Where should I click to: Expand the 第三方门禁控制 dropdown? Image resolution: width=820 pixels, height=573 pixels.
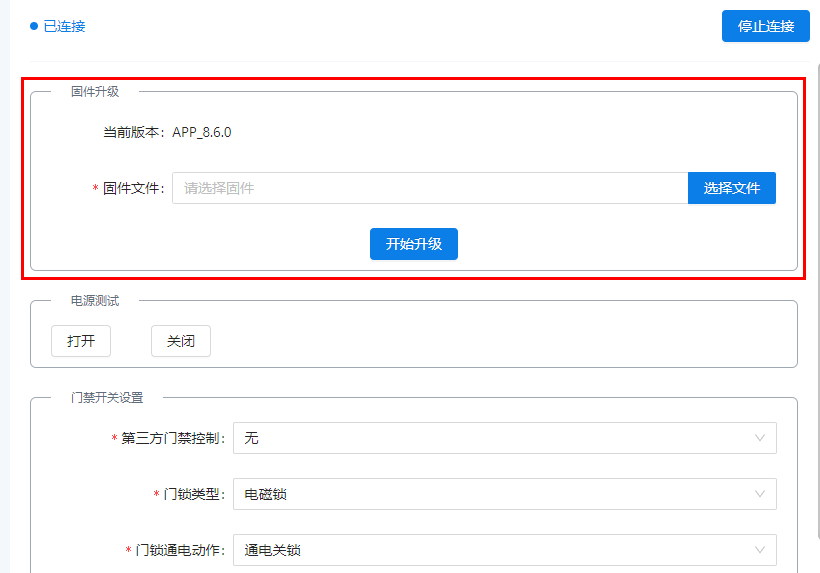[504, 438]
